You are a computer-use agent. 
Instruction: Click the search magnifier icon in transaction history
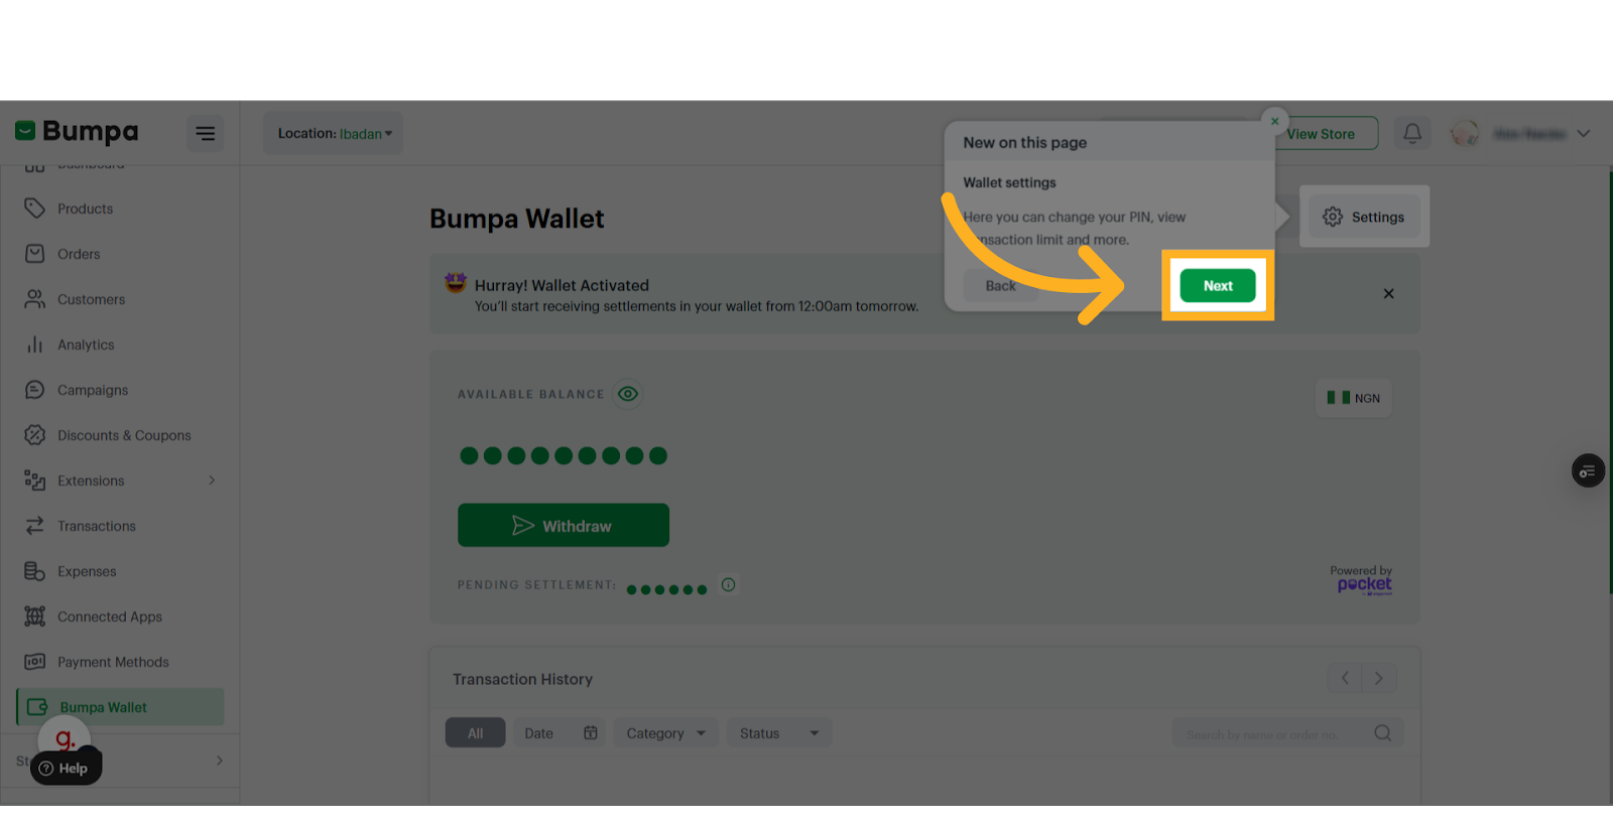1382,733
